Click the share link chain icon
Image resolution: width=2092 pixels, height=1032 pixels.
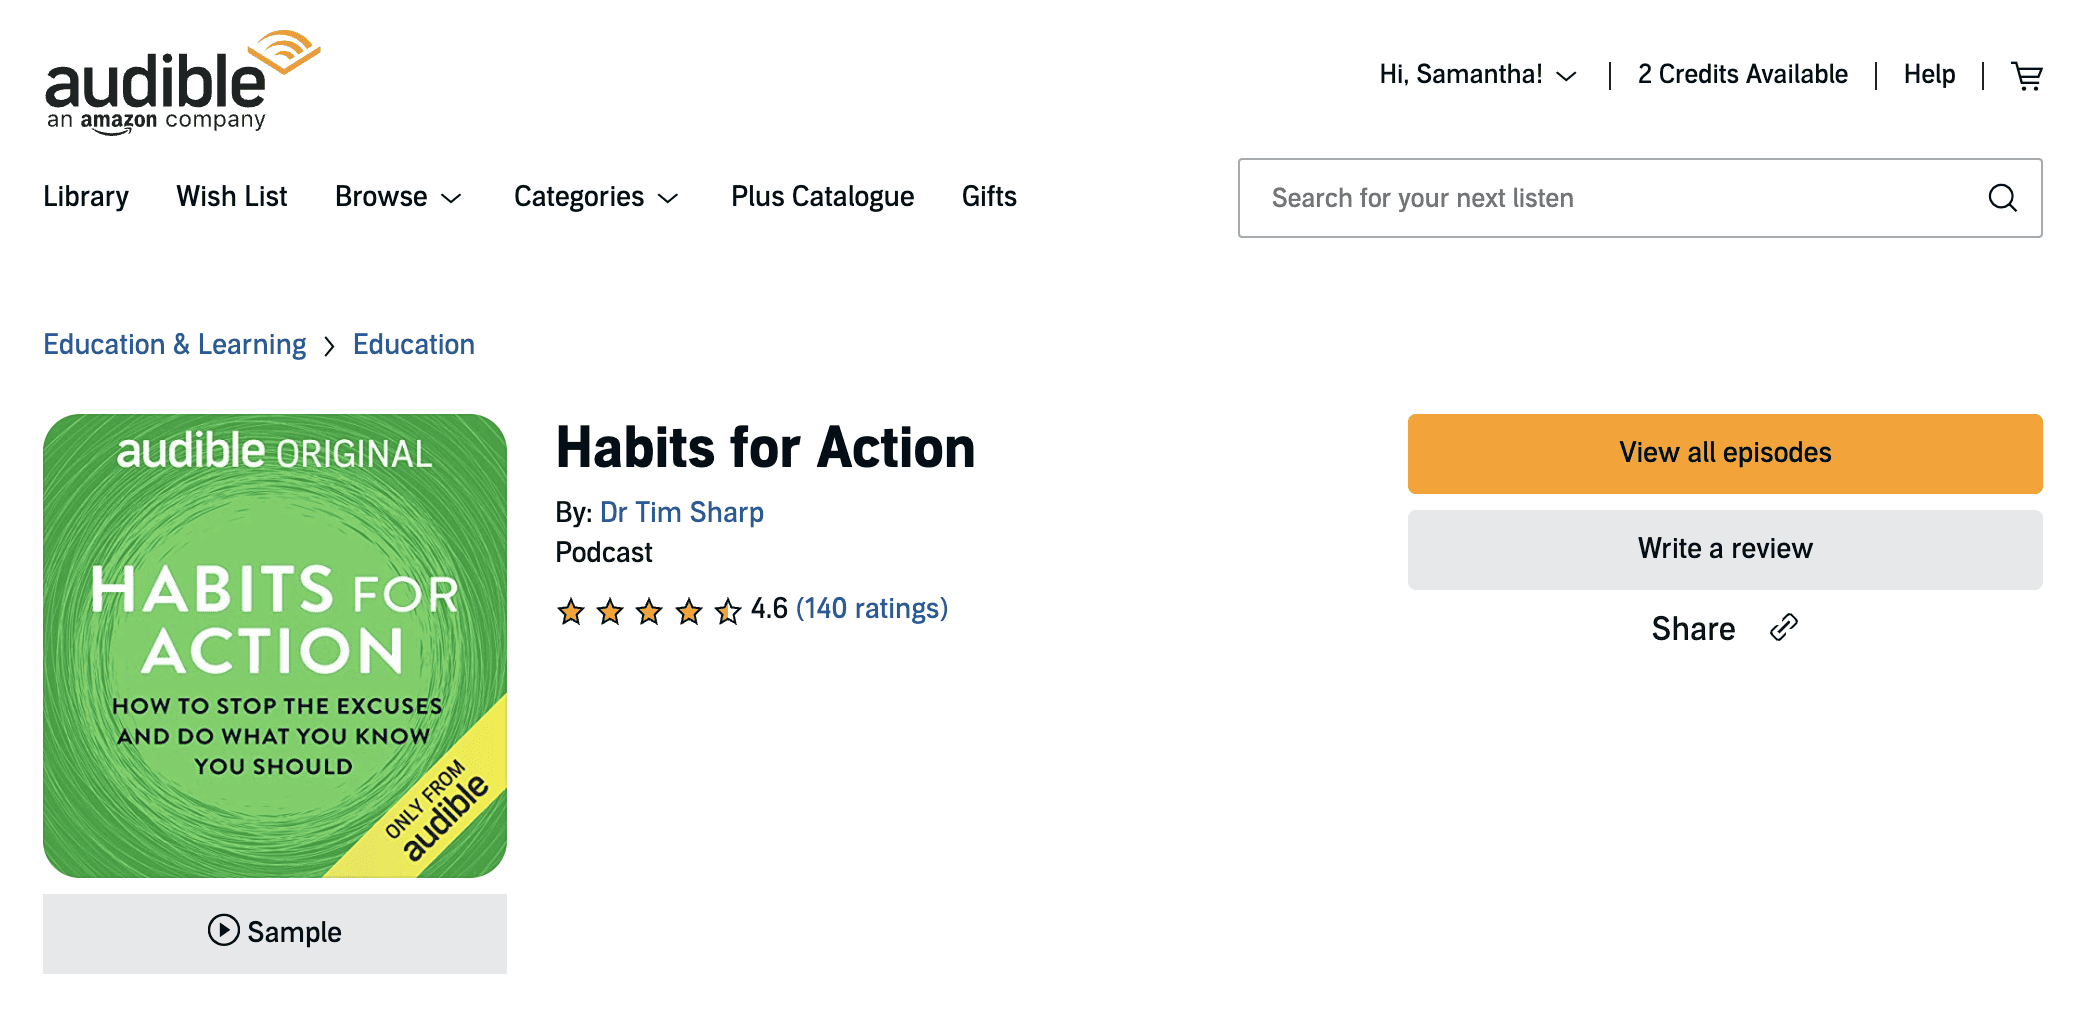coord(1784,628)
